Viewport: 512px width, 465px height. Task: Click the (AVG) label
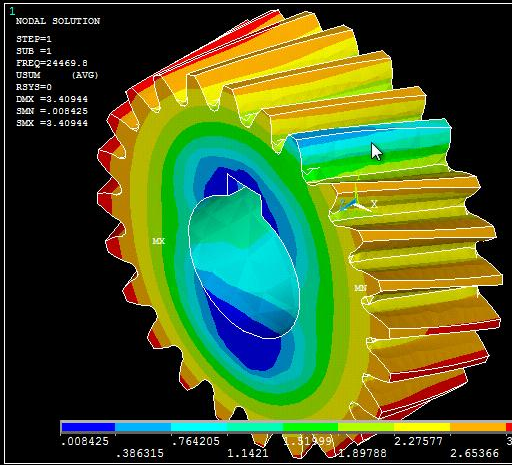[85, 75]
